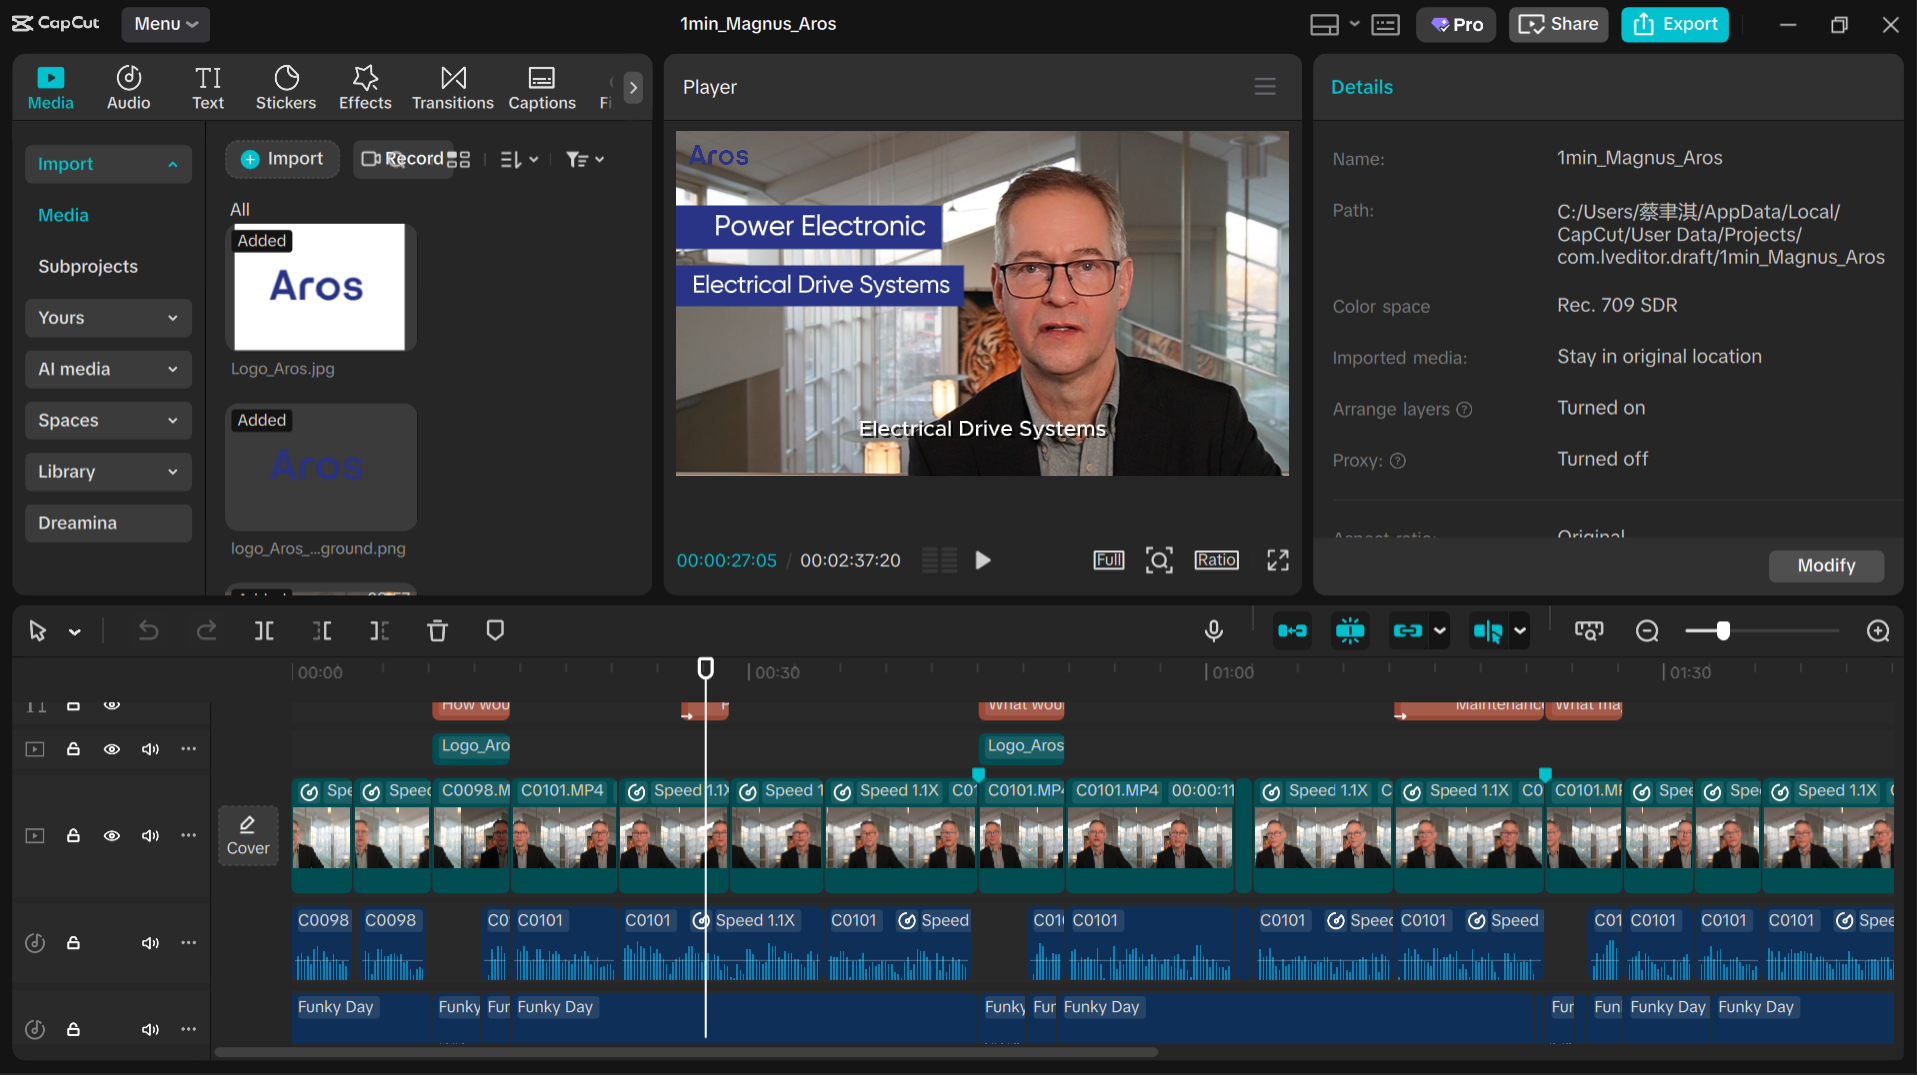Click the Export button
This screenshot has width=1917, height=1075.
point(1674,24)
